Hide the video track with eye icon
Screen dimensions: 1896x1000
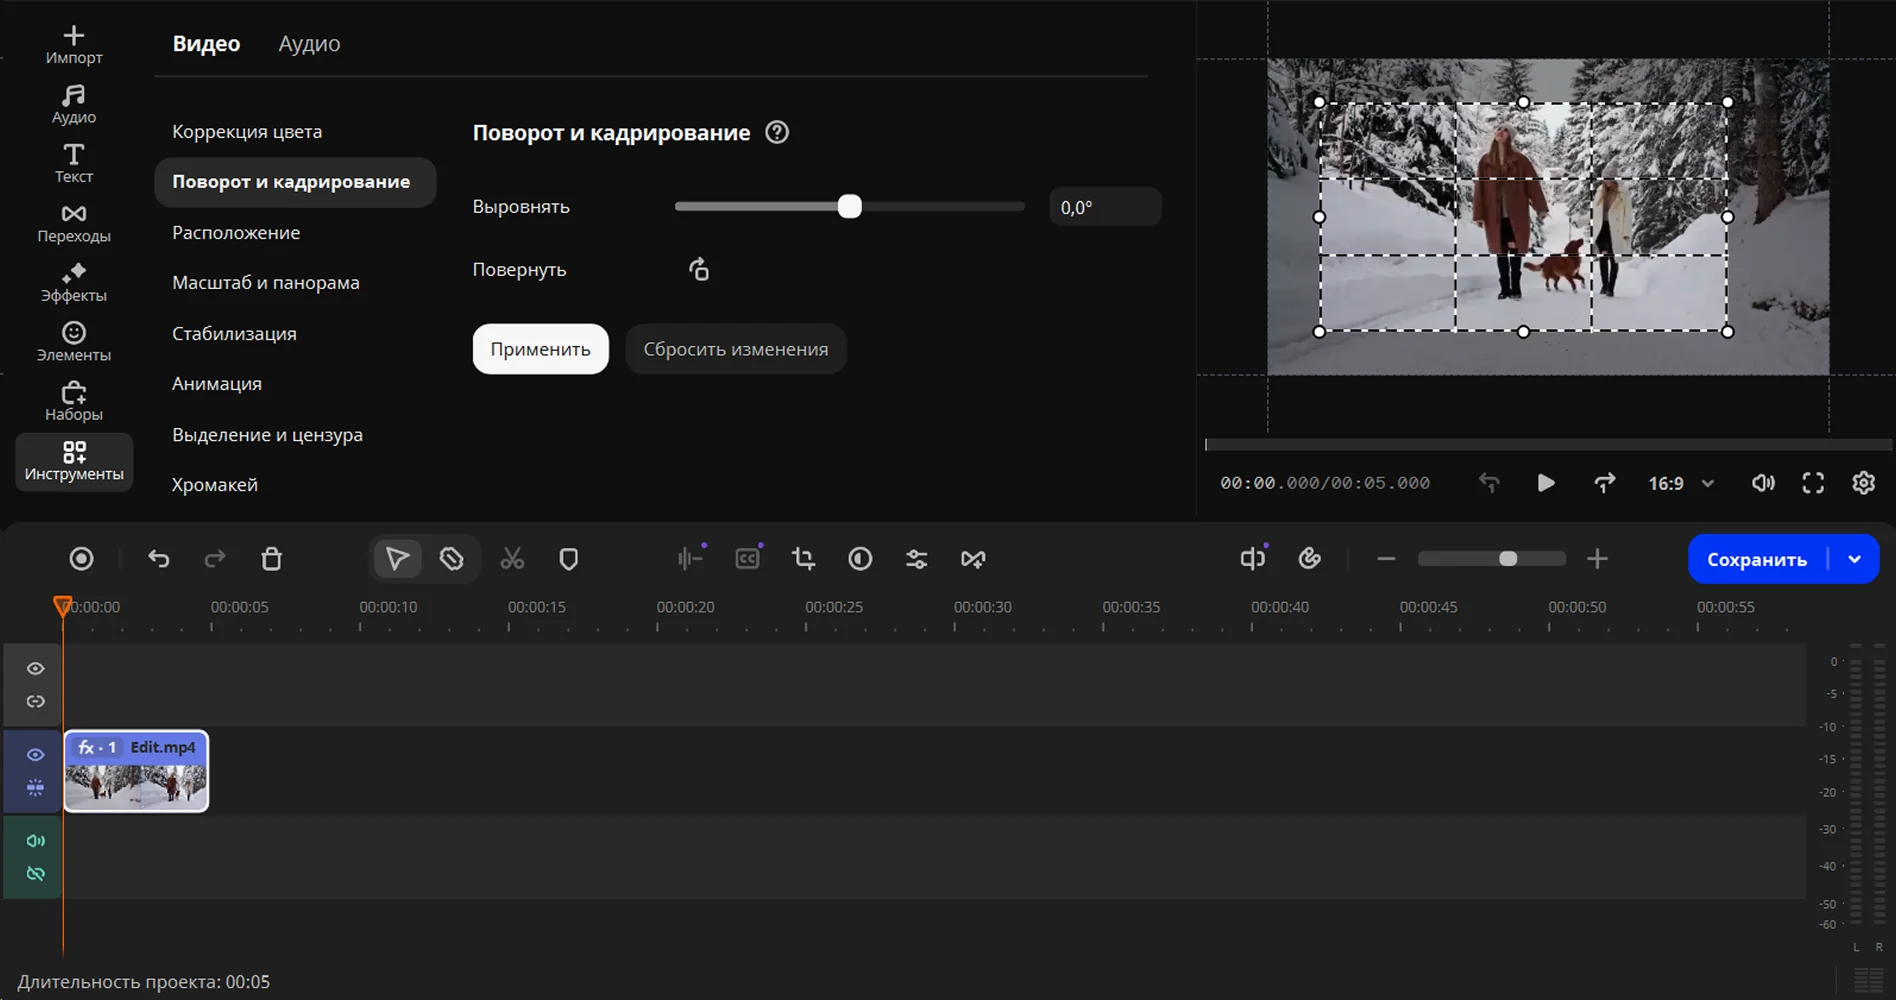[35, 755]
